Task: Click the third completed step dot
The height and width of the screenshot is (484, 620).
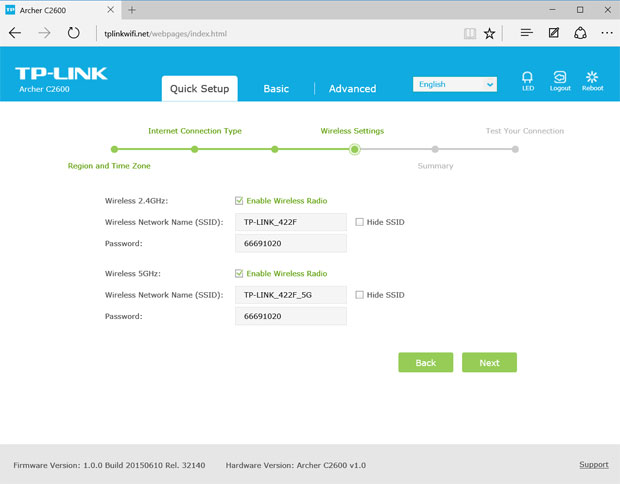Action: click(x=275, y=149)
